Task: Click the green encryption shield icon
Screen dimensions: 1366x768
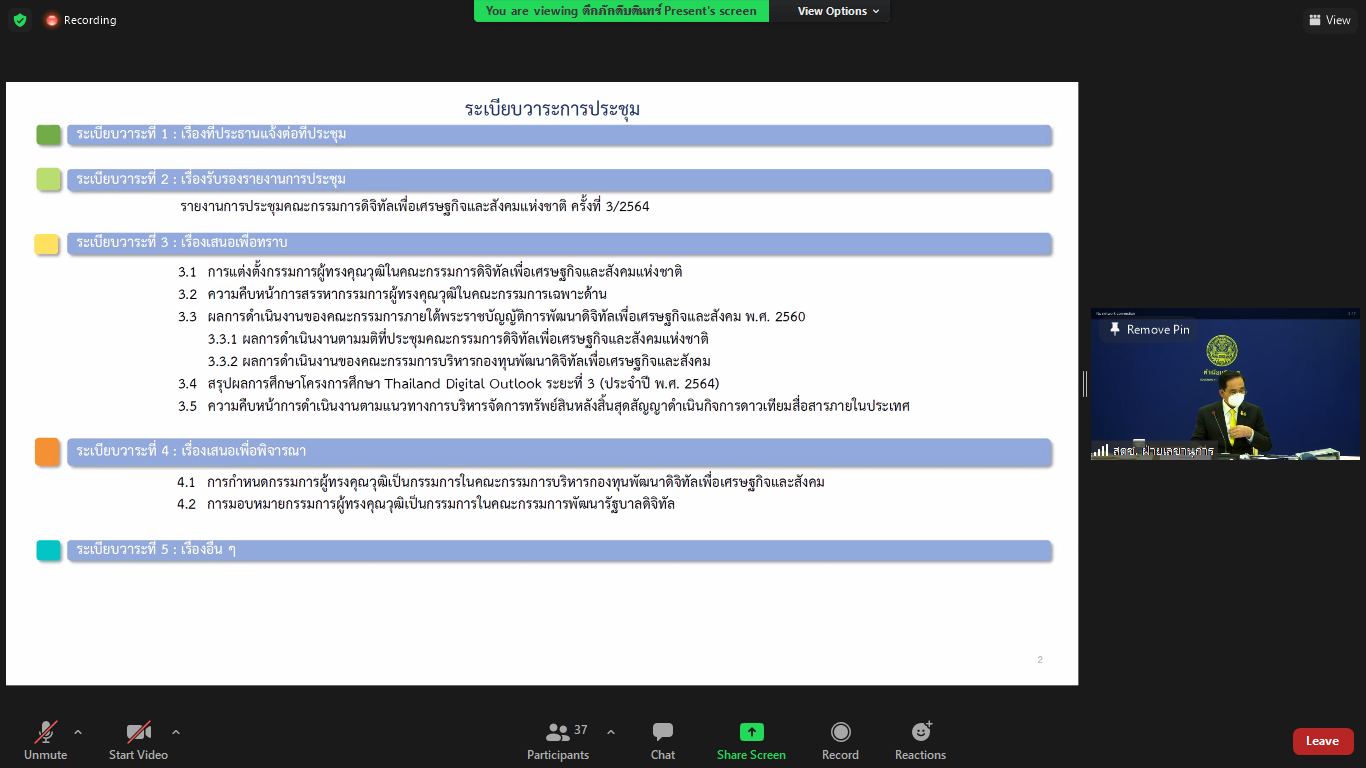Action: (x=20, y=20)
